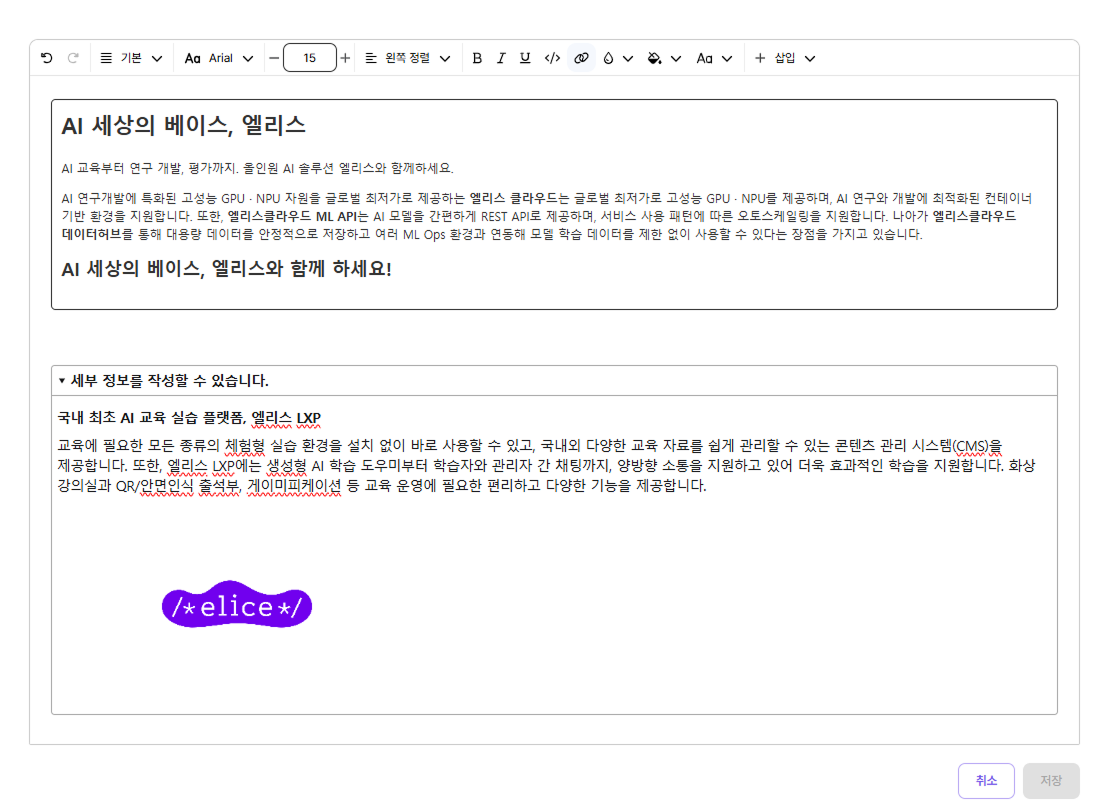This screenshot has height=811, width=1108.
Task: Decrease font size with minus button
Action: pyautogui.click(x=273, y=58)
